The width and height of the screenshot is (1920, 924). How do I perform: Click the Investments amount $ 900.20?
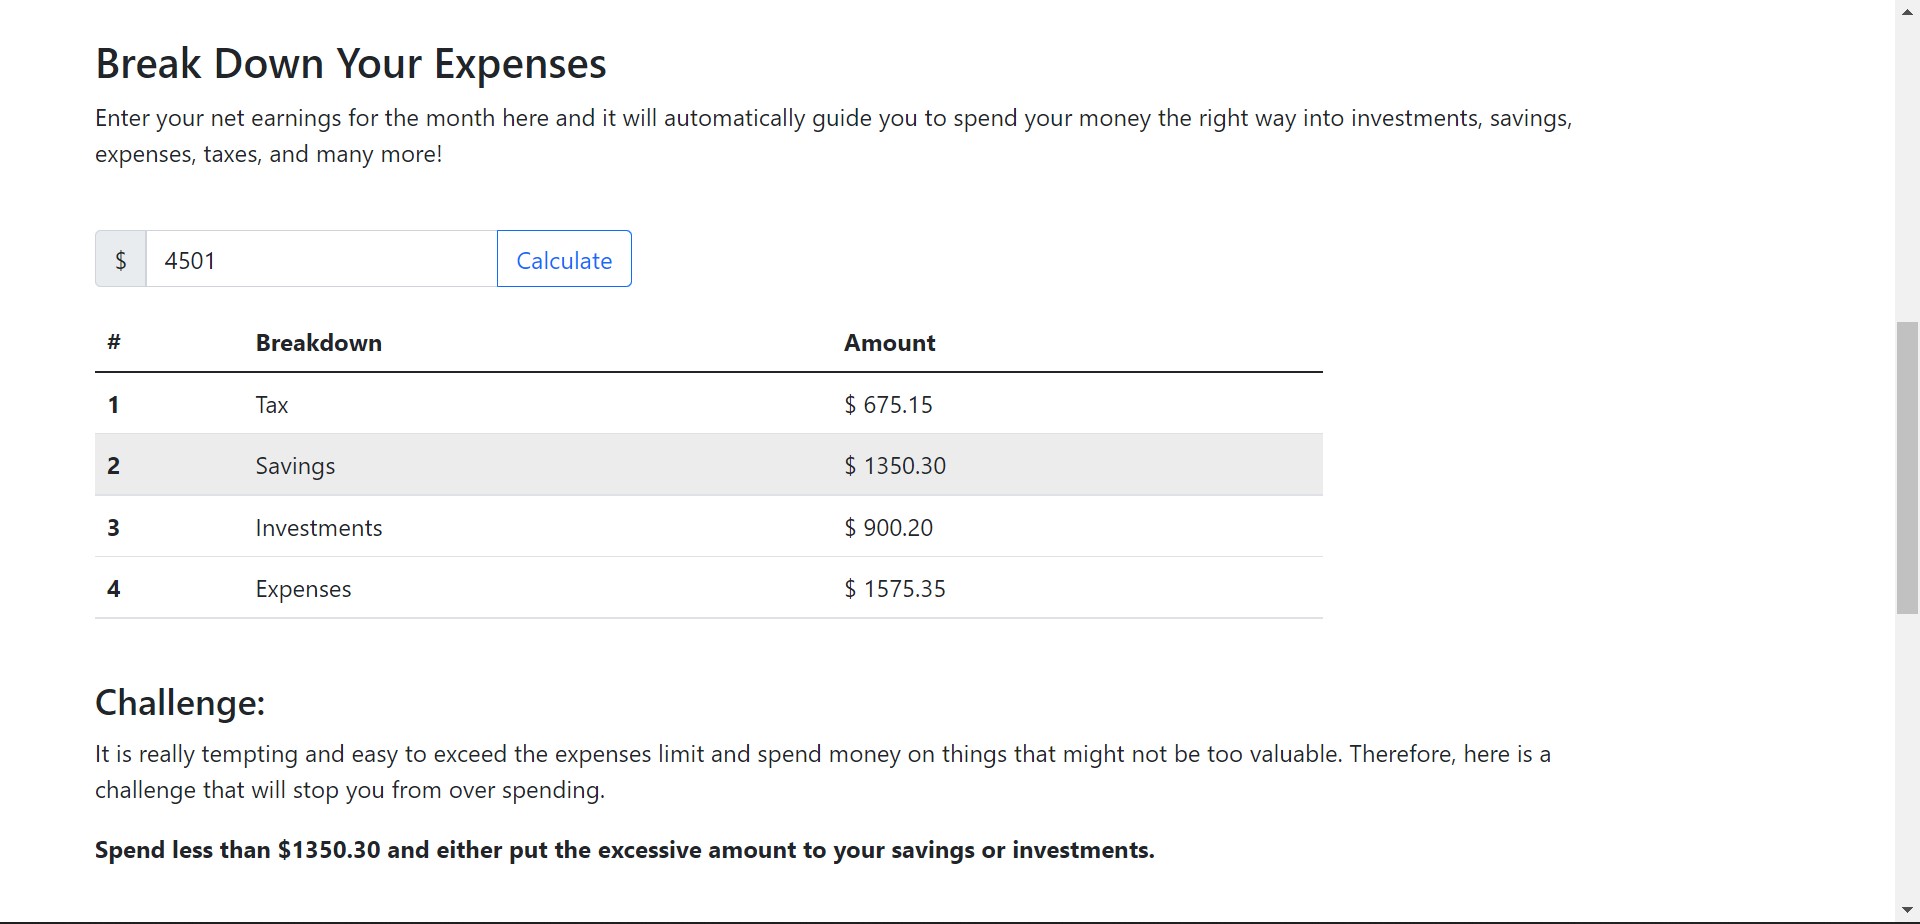[888, 528]
